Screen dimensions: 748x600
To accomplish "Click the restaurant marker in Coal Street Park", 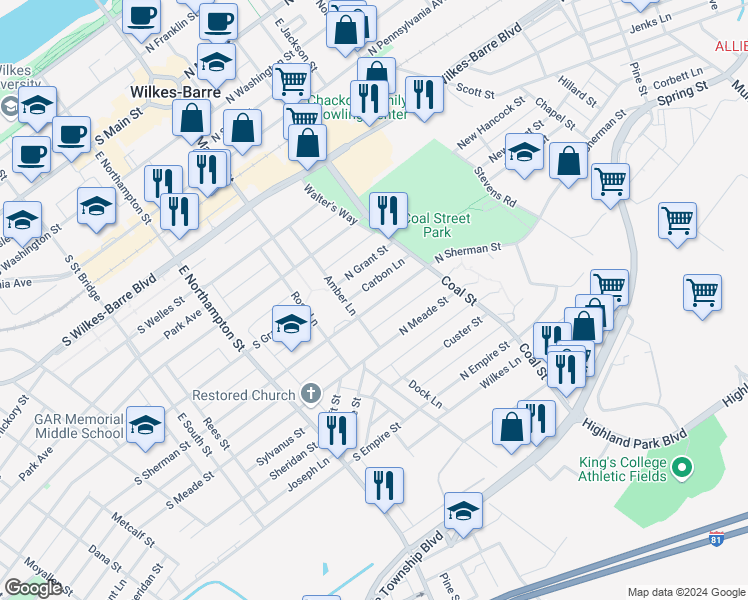I will [387, 211].
